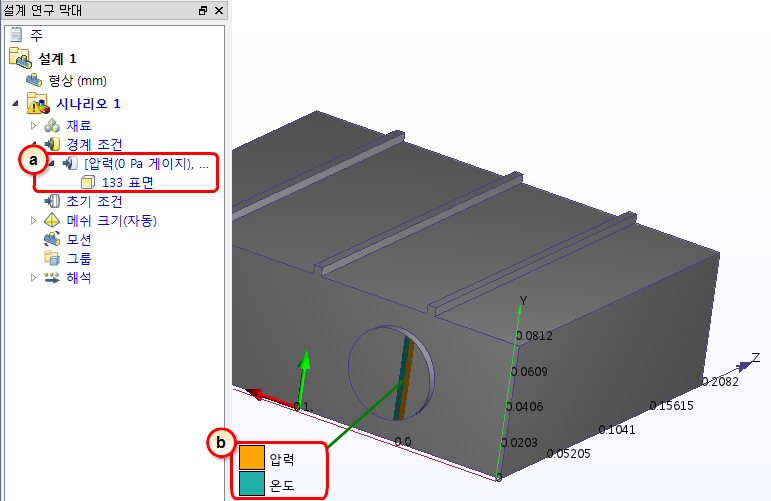Open 메쉬 크기(자동) label

pos(112,220)
